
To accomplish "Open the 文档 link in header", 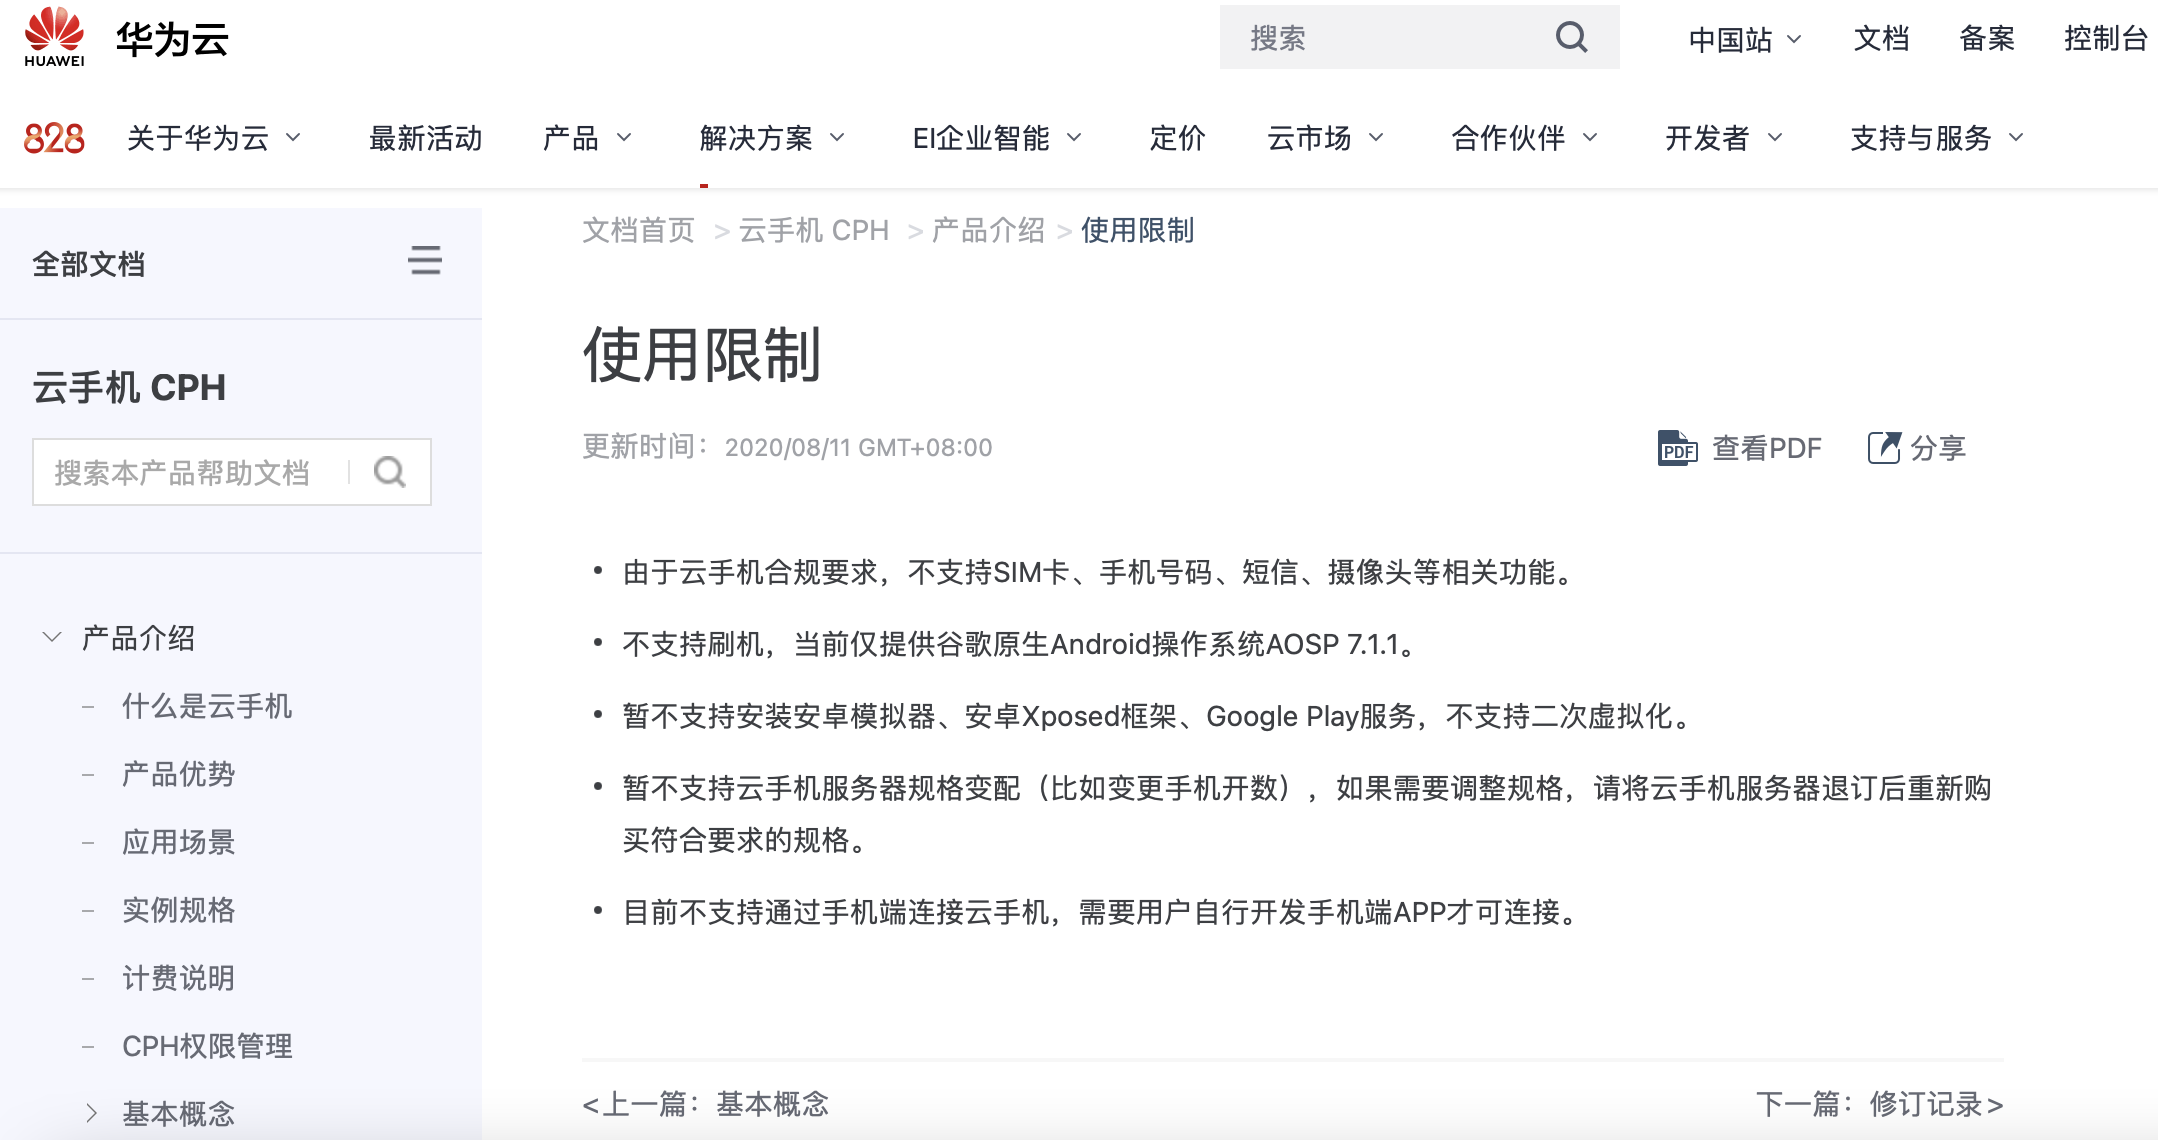I will click(1881, 39).
